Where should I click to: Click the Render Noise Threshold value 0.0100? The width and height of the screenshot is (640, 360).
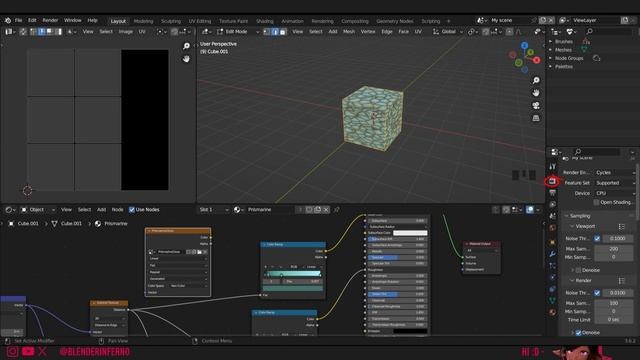[617, 293]
